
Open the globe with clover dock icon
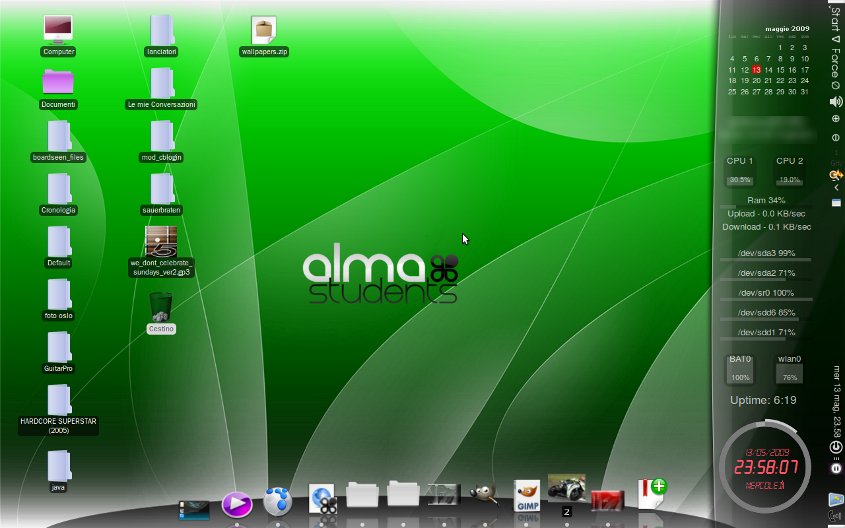(322, 498)
